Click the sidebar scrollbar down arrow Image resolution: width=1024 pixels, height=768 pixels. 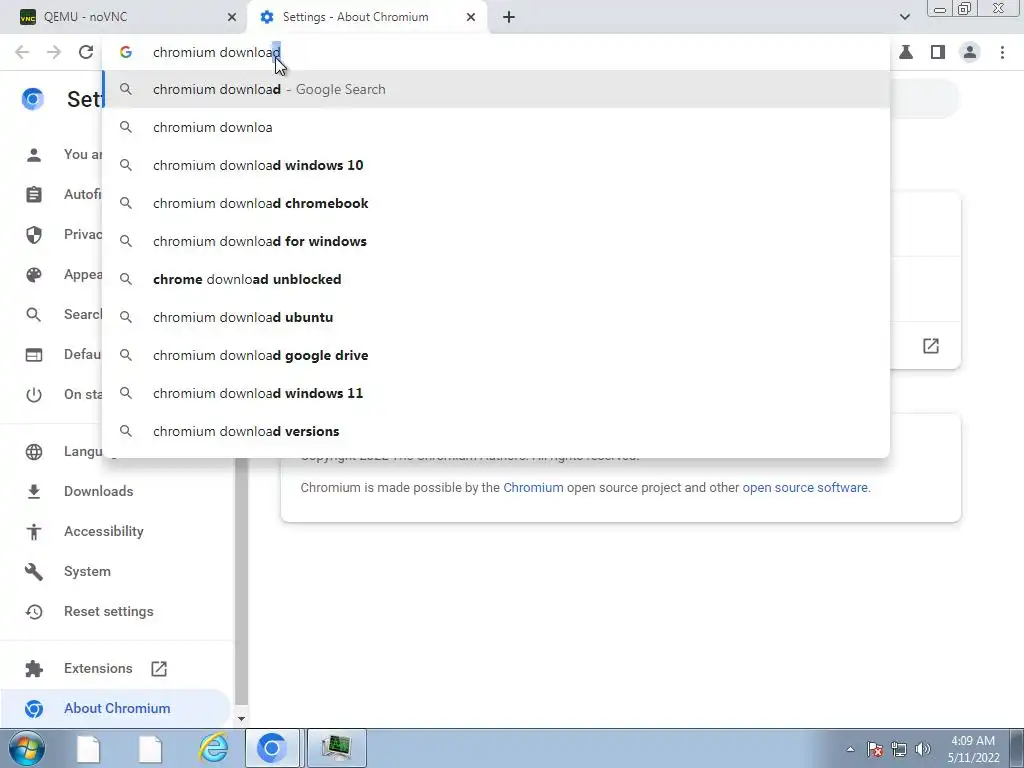pyautogui.click(x=241, y=718)
